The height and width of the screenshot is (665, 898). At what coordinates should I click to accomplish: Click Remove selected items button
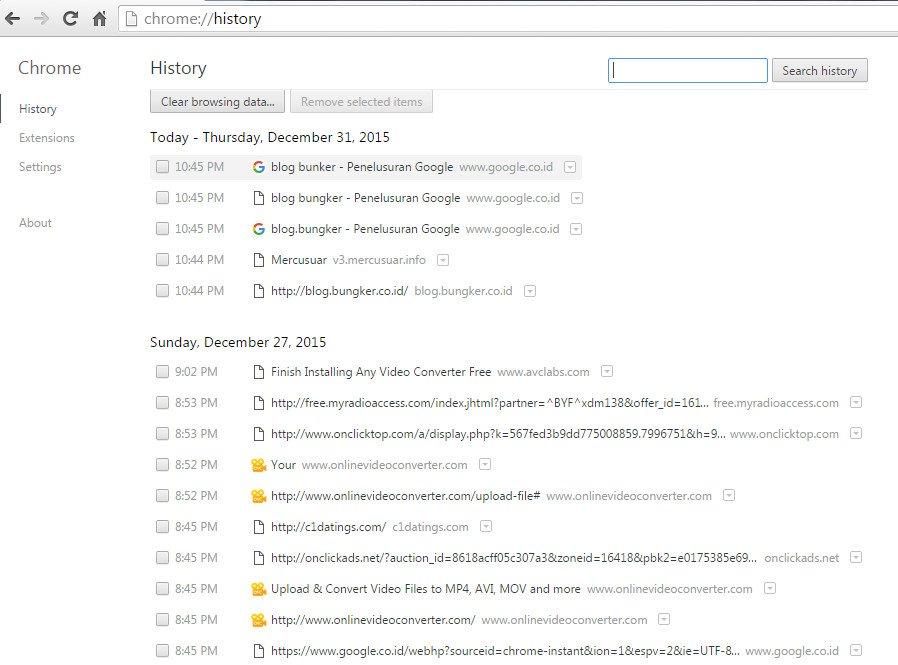coord(361,101)
